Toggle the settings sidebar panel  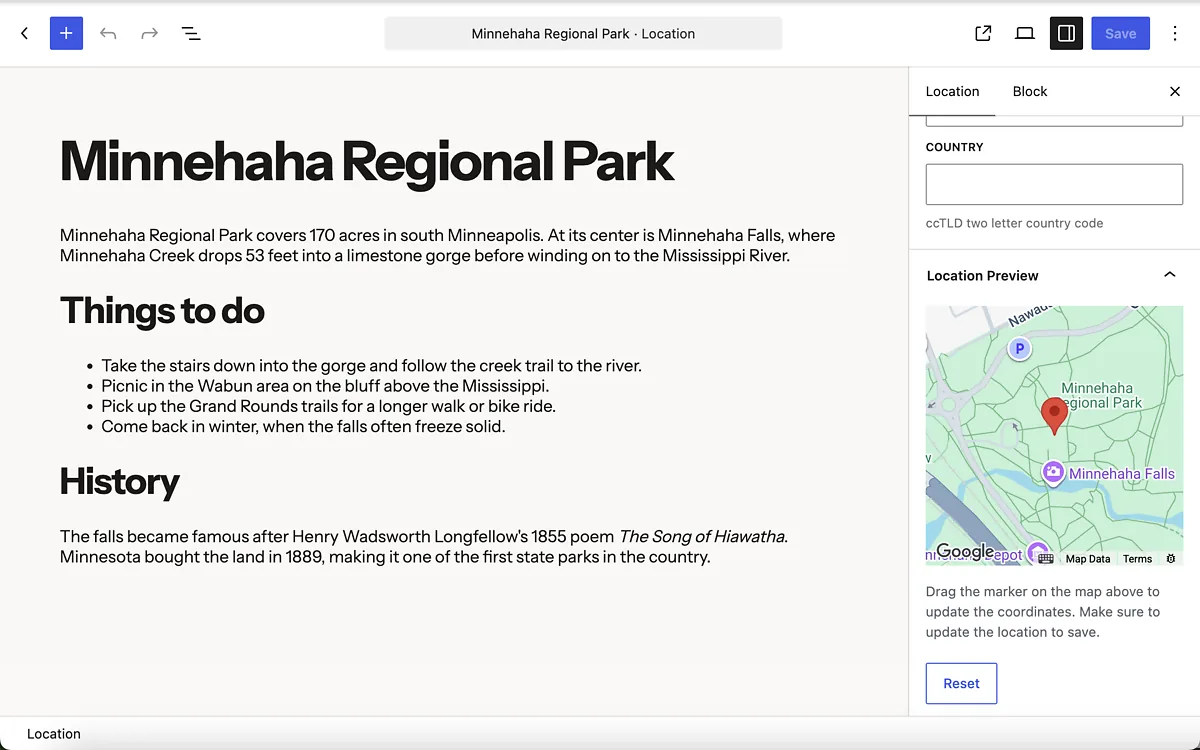pos(1066,33)
